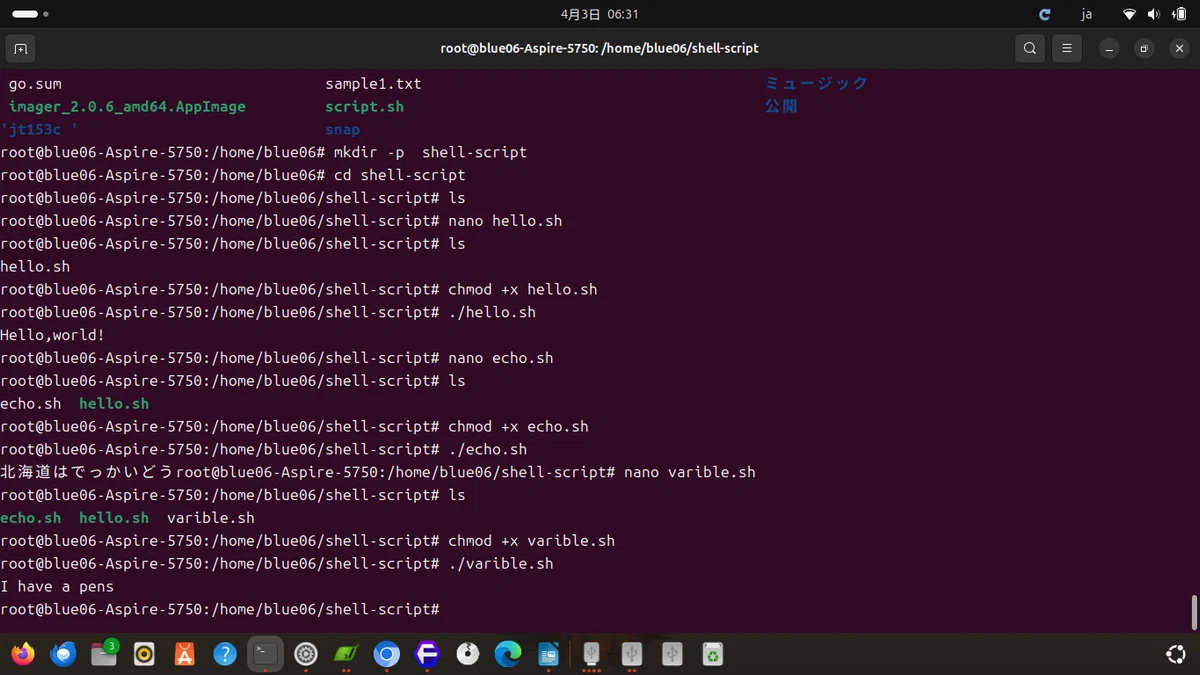The height and width of the screenshot is (675, 1200).
Task: Open a new terminal tab
Action: coord(19,48)
